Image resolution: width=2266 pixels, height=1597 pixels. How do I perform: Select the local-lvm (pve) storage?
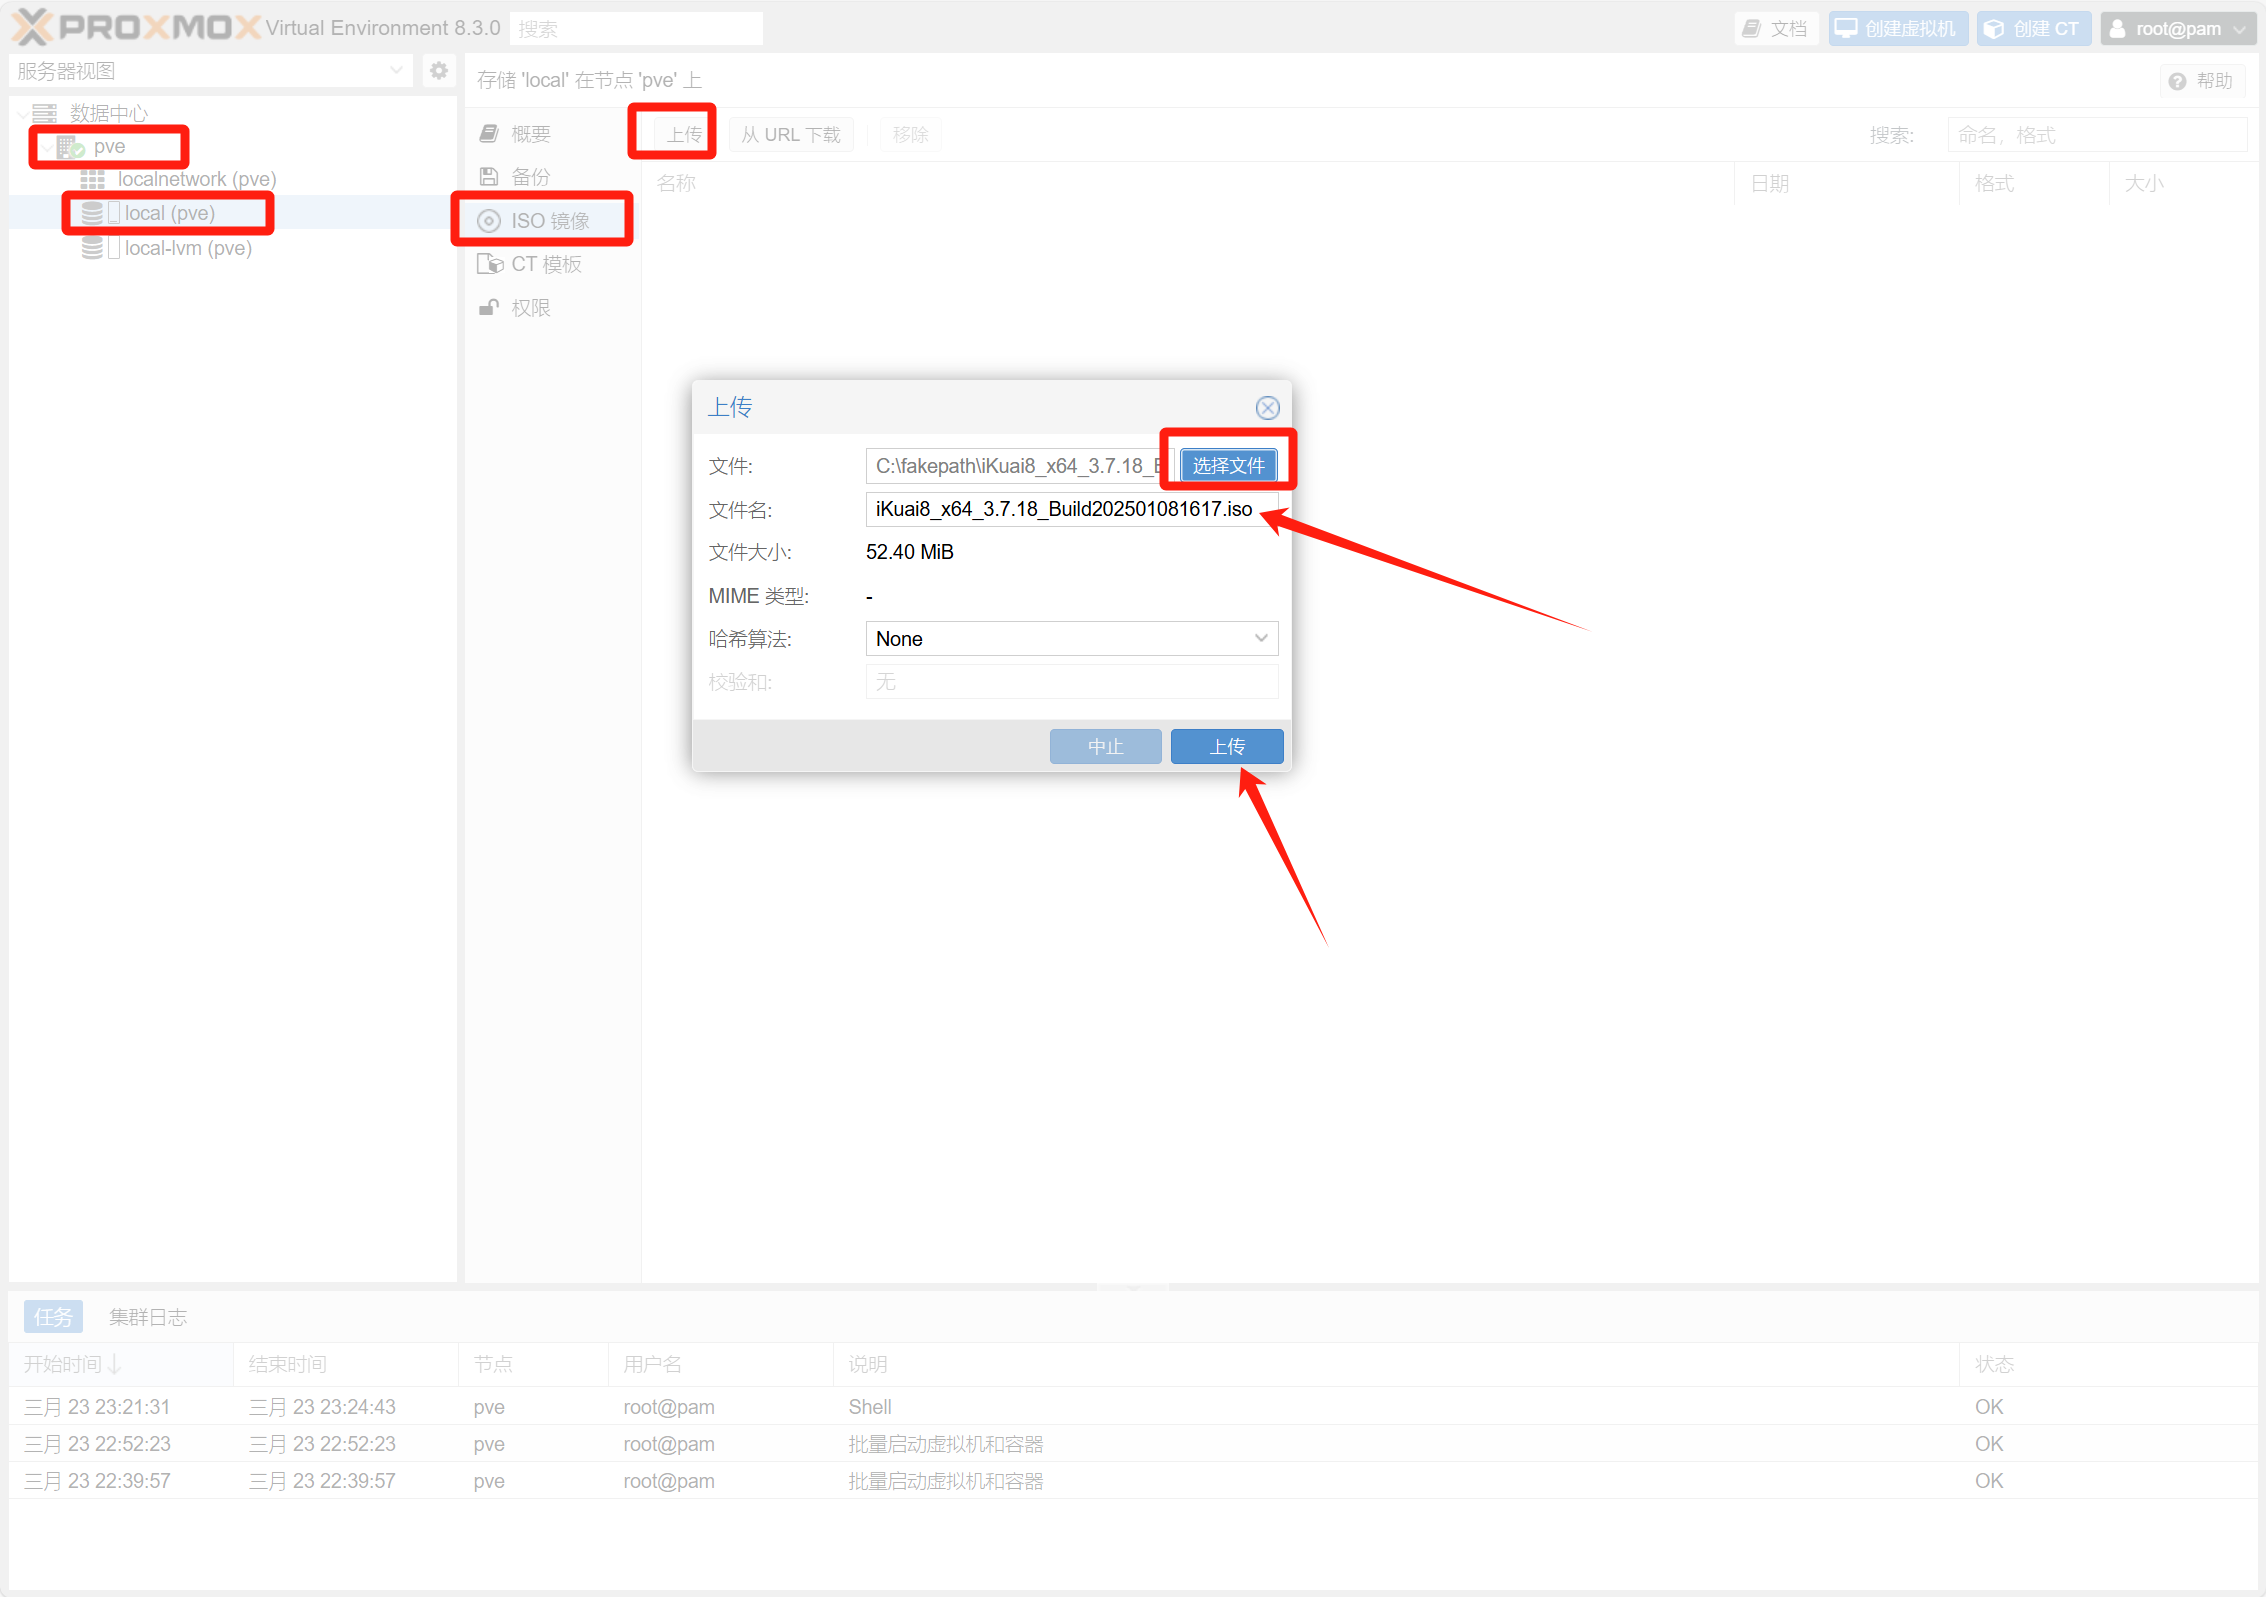click(x=187, y=248)
